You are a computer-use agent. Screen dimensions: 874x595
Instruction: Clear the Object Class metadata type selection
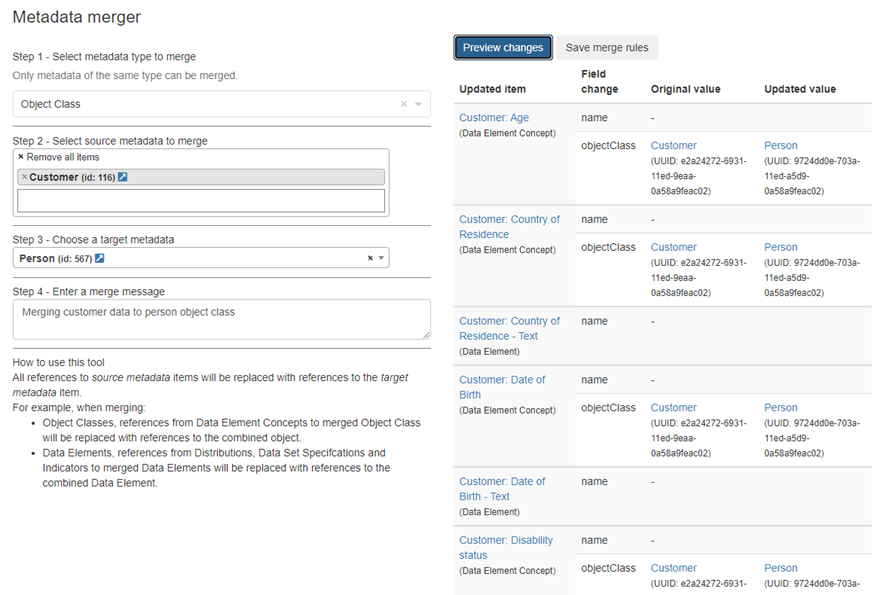click(x=404, y=104)
